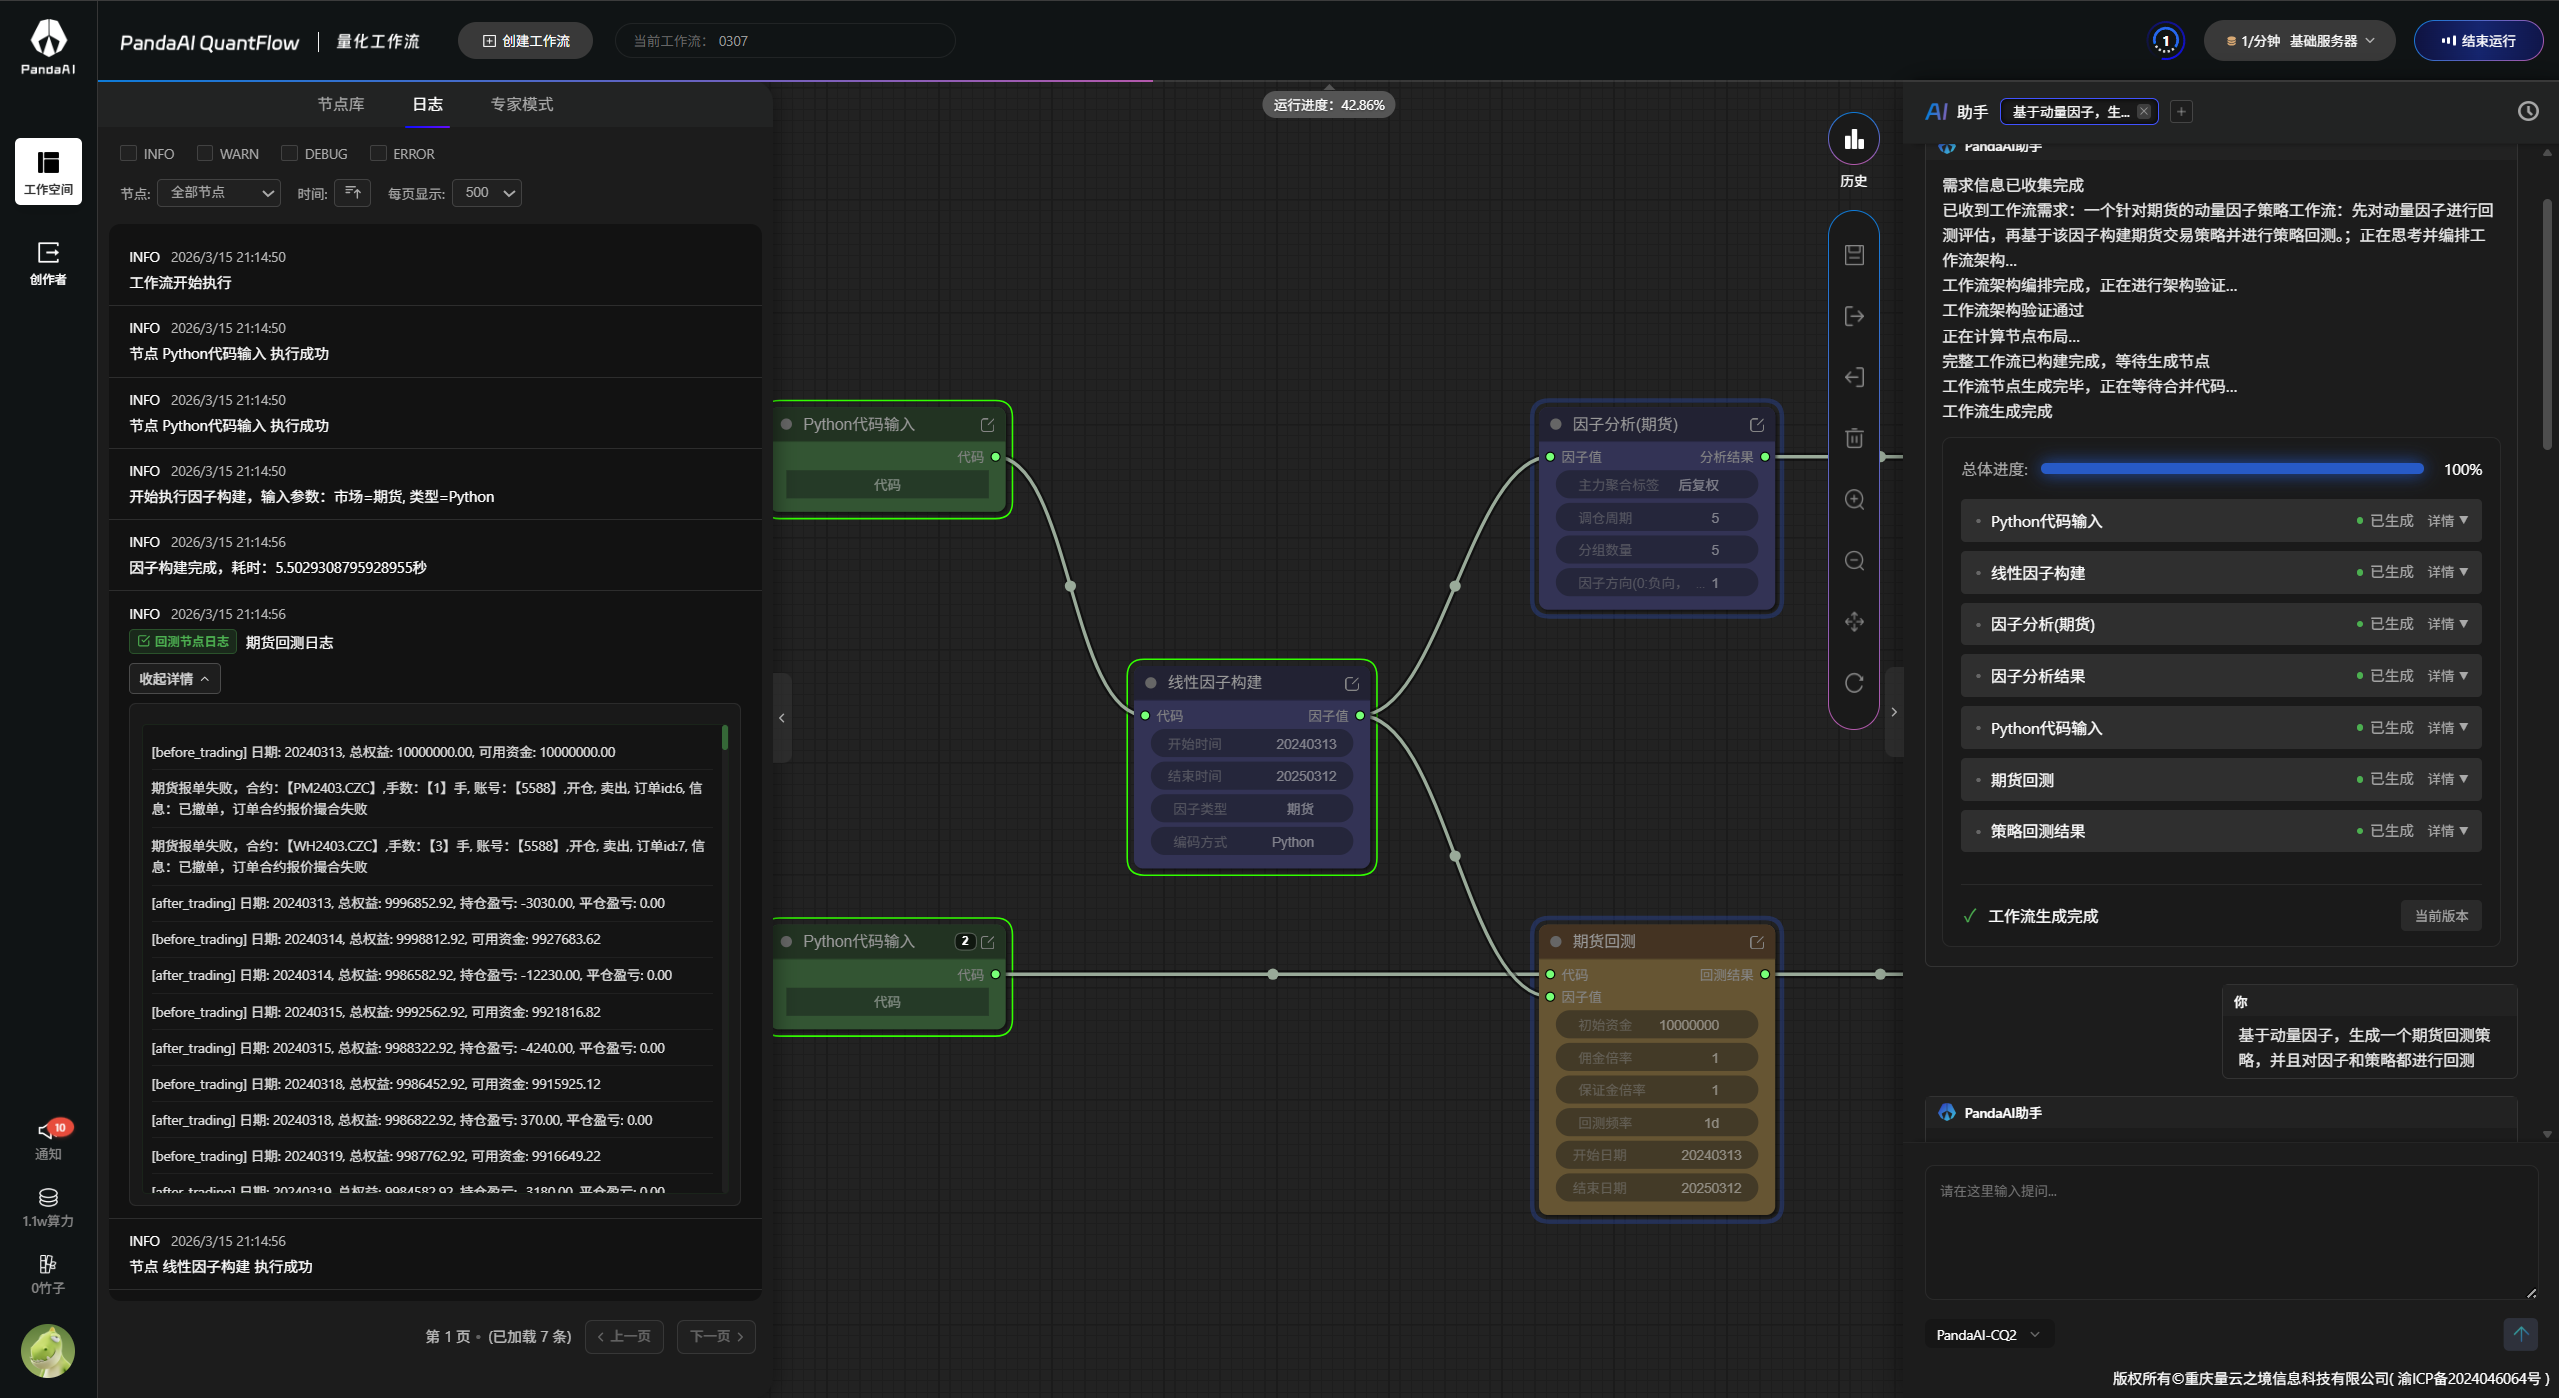Click the four-arrow fit view icon
2559x1398 pixels.
[x=1854, y=621]
